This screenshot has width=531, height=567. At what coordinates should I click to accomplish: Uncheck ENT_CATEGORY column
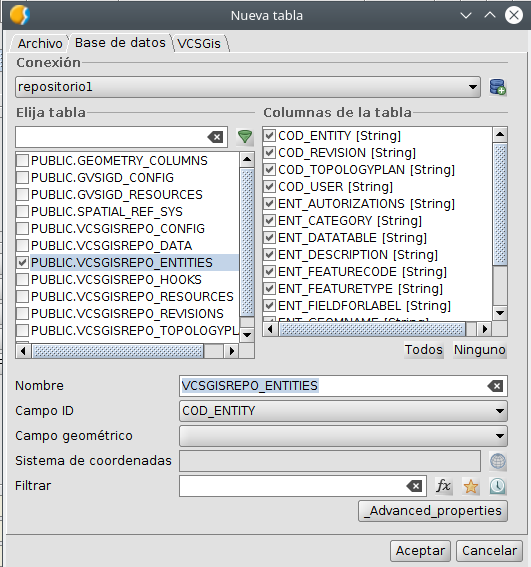coord(269,220)
